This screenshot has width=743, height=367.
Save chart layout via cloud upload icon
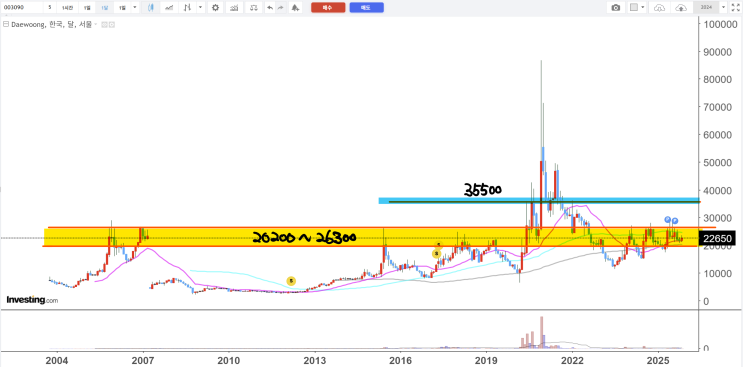pos(681,8)
